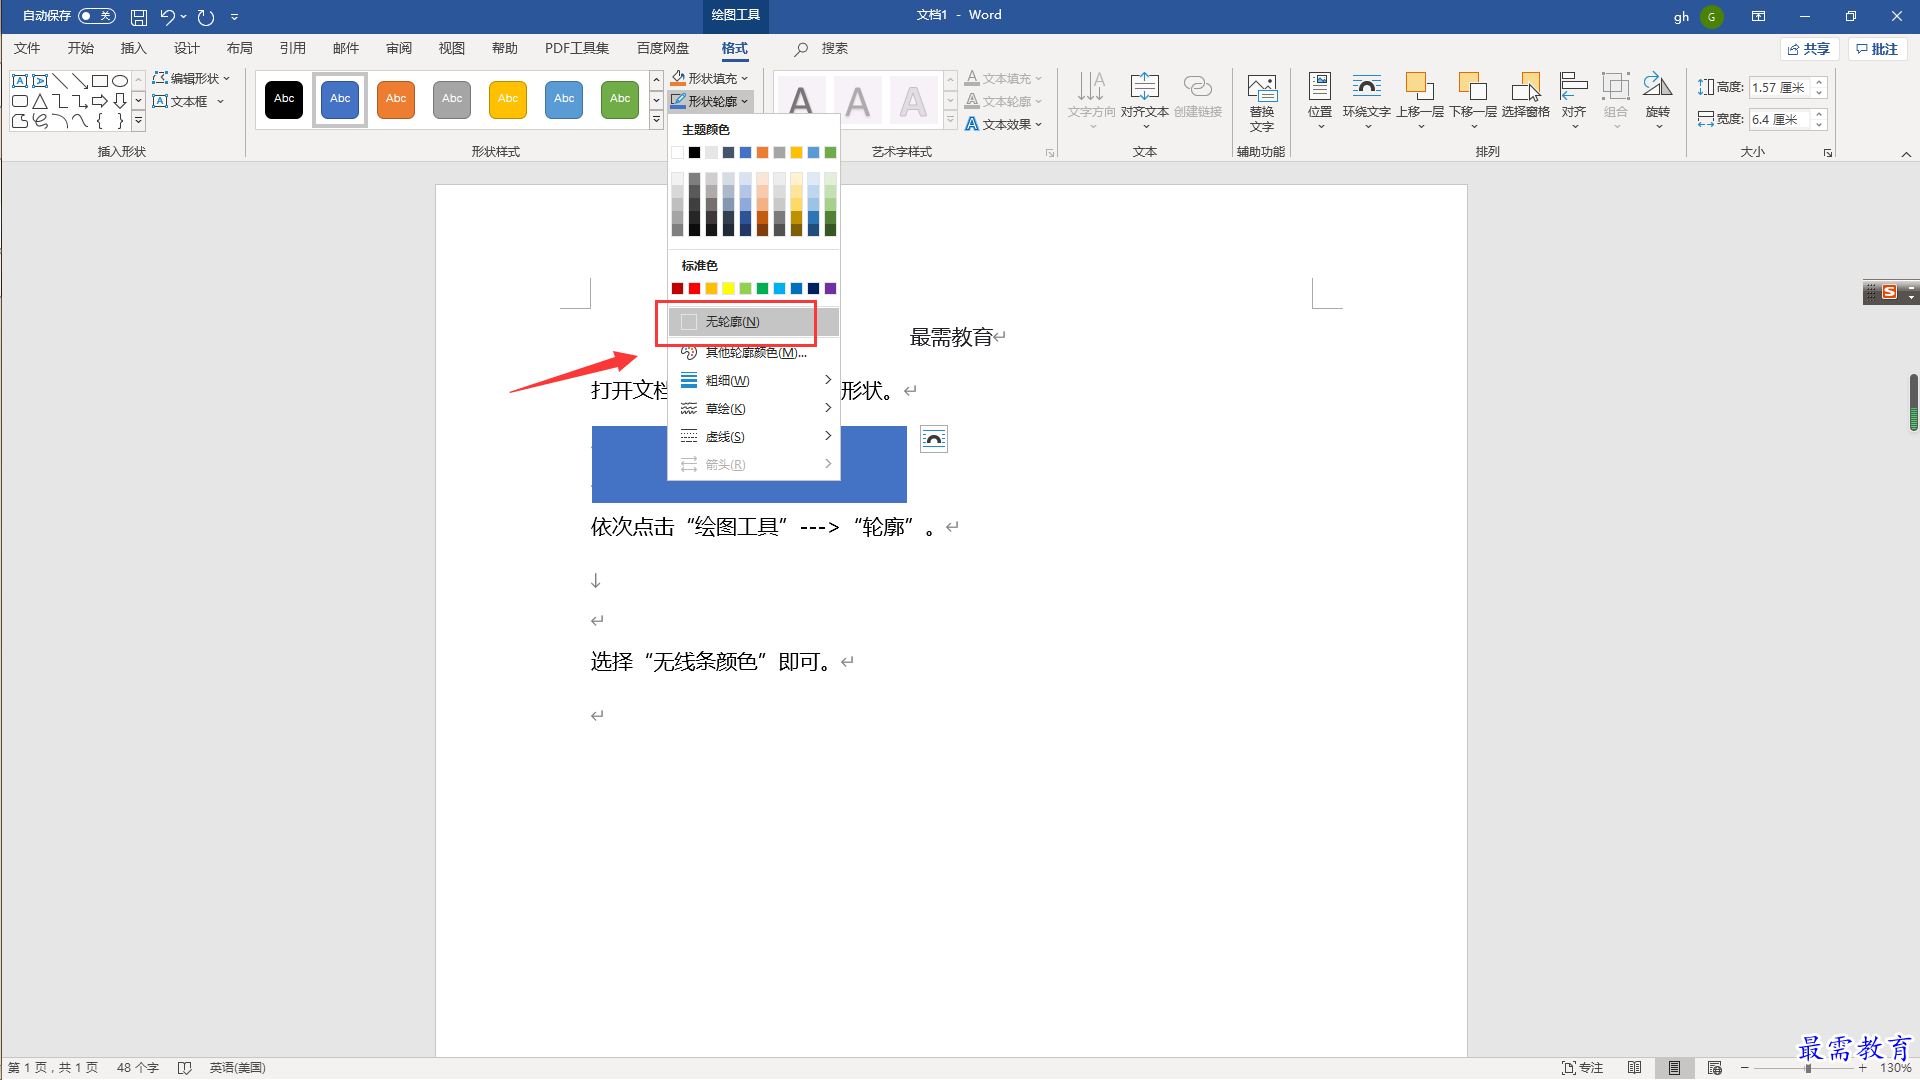1920x1080 pixels.
Task: Select the triangle shape tool
Action: pyautogui.click(x=40, y=101)
